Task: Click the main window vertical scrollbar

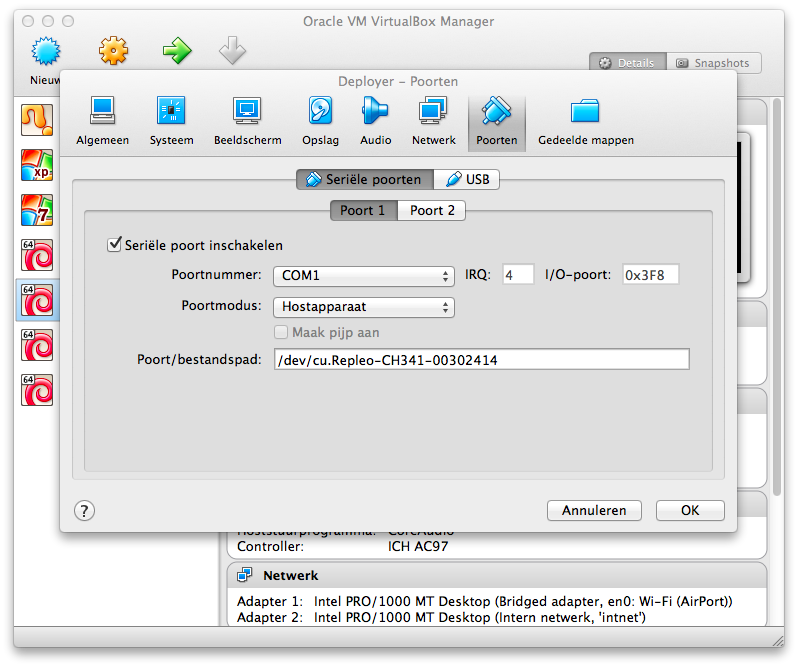Action: pyautogui.click(x=777, y=298)
